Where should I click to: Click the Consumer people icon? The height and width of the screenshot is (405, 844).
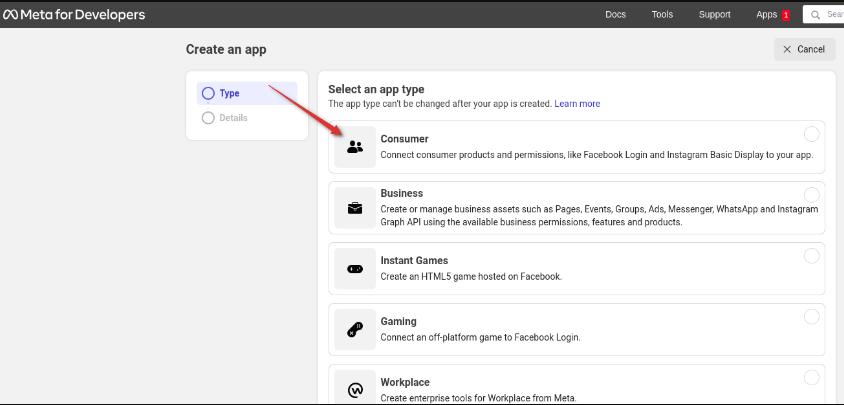coord(355,146)
